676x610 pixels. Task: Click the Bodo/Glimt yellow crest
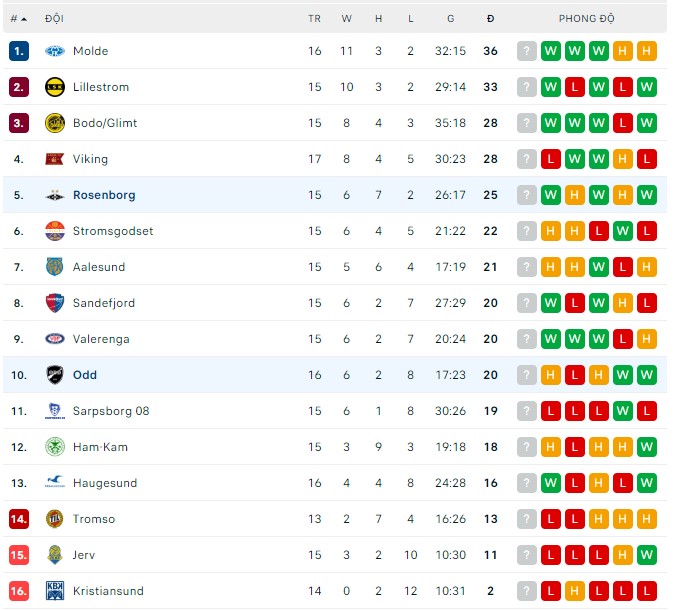click(x=55, y=123)
